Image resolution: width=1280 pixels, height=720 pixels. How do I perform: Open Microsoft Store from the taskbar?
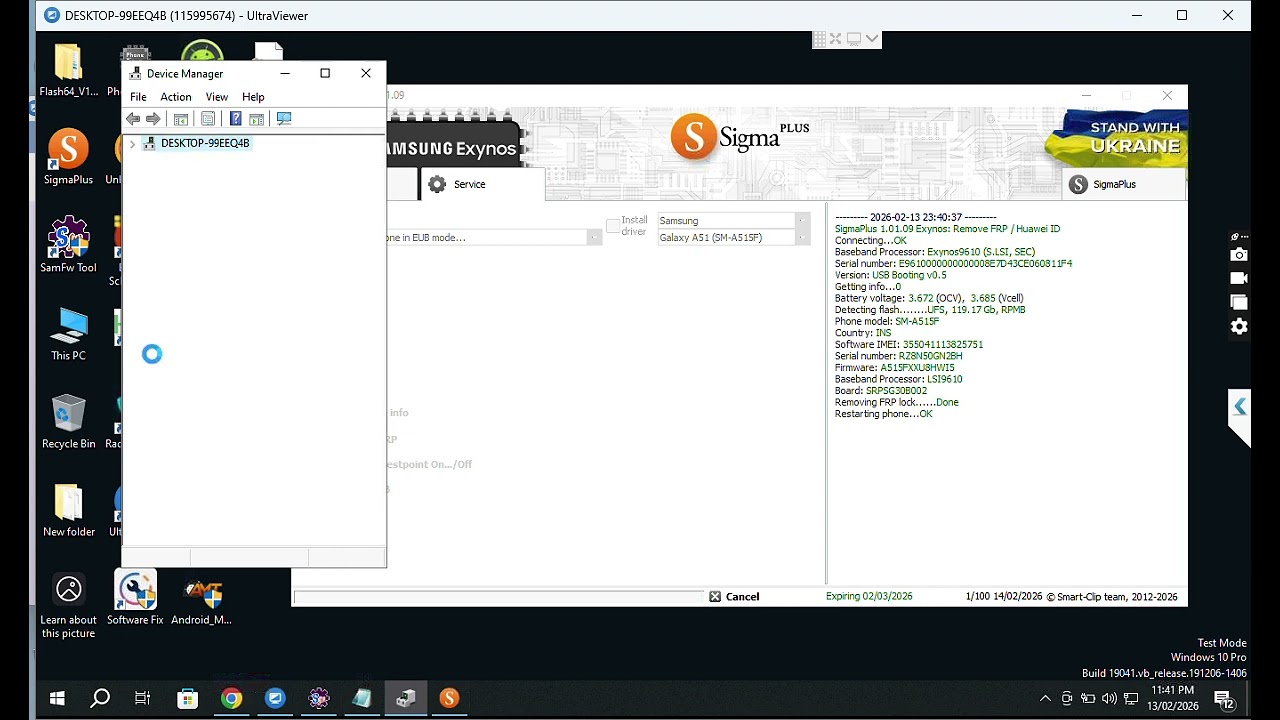click(187, 698)
